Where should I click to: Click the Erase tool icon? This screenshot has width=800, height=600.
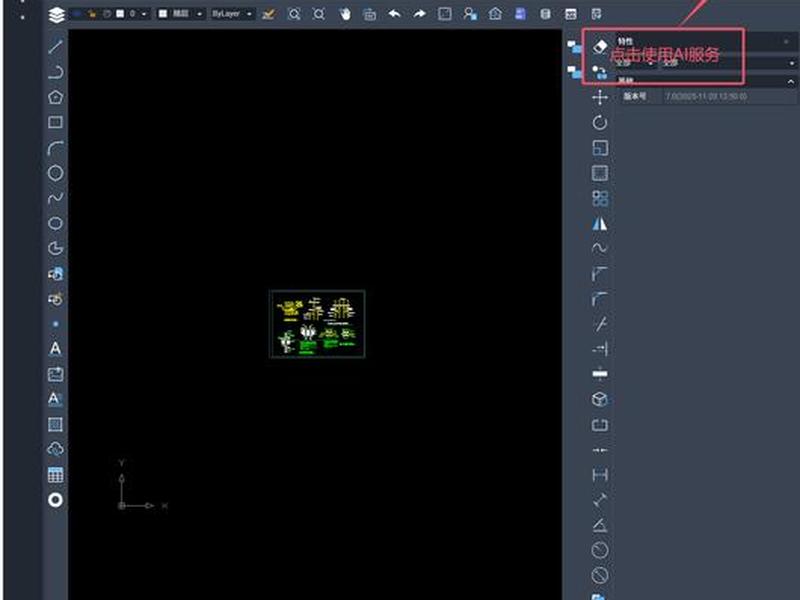[x=600, y=46]
